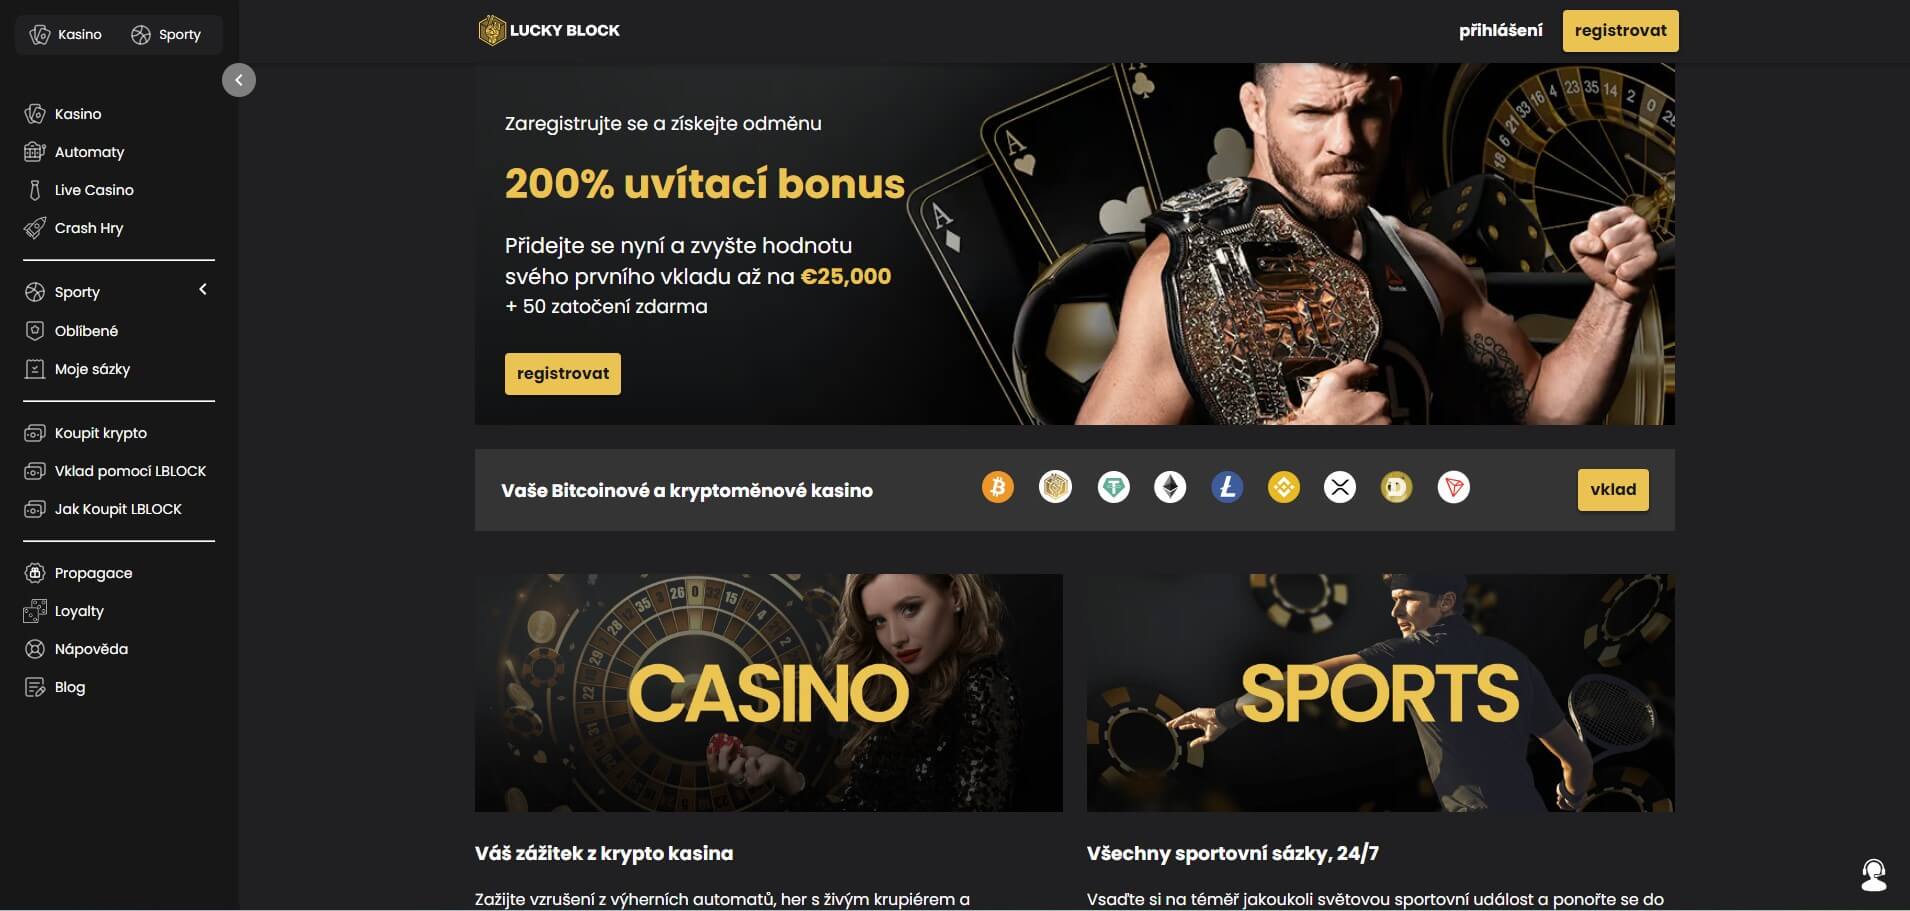Click the Lucky Block logo

[x=549, y=31]
